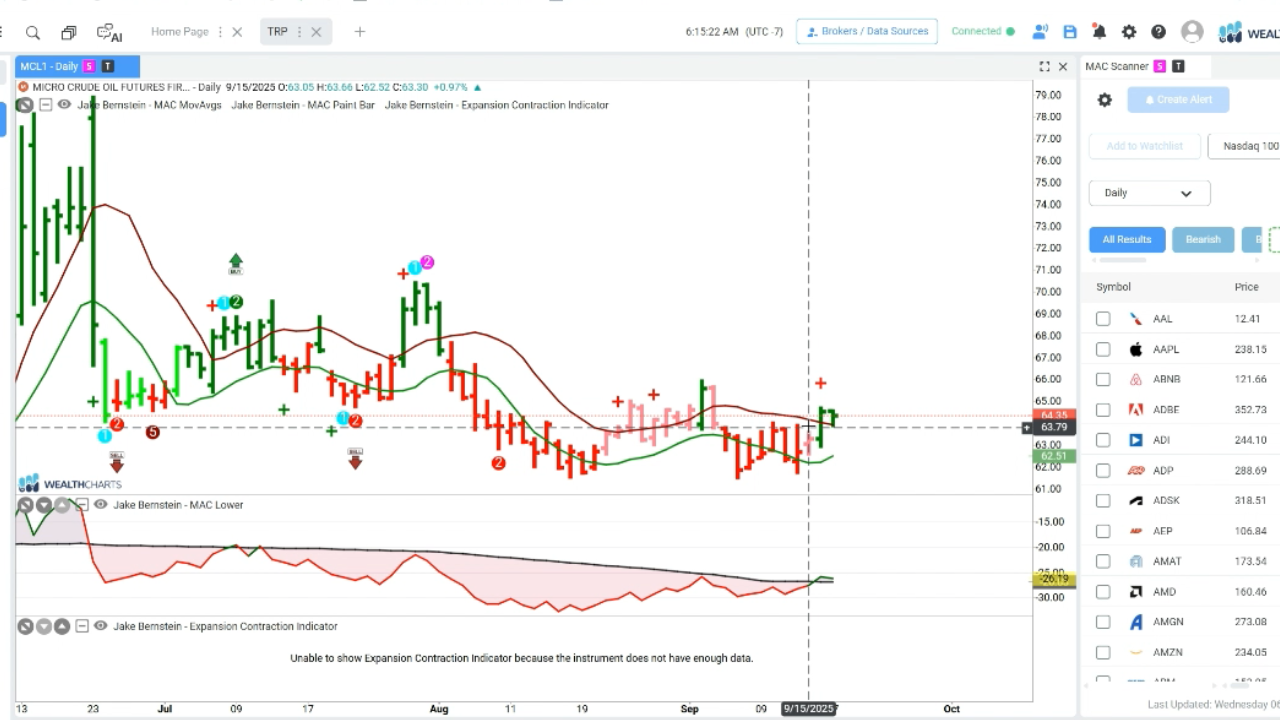Check the ADI row checkbox
Viewport: 1280px width, 720px height.
click(1103, 440)
